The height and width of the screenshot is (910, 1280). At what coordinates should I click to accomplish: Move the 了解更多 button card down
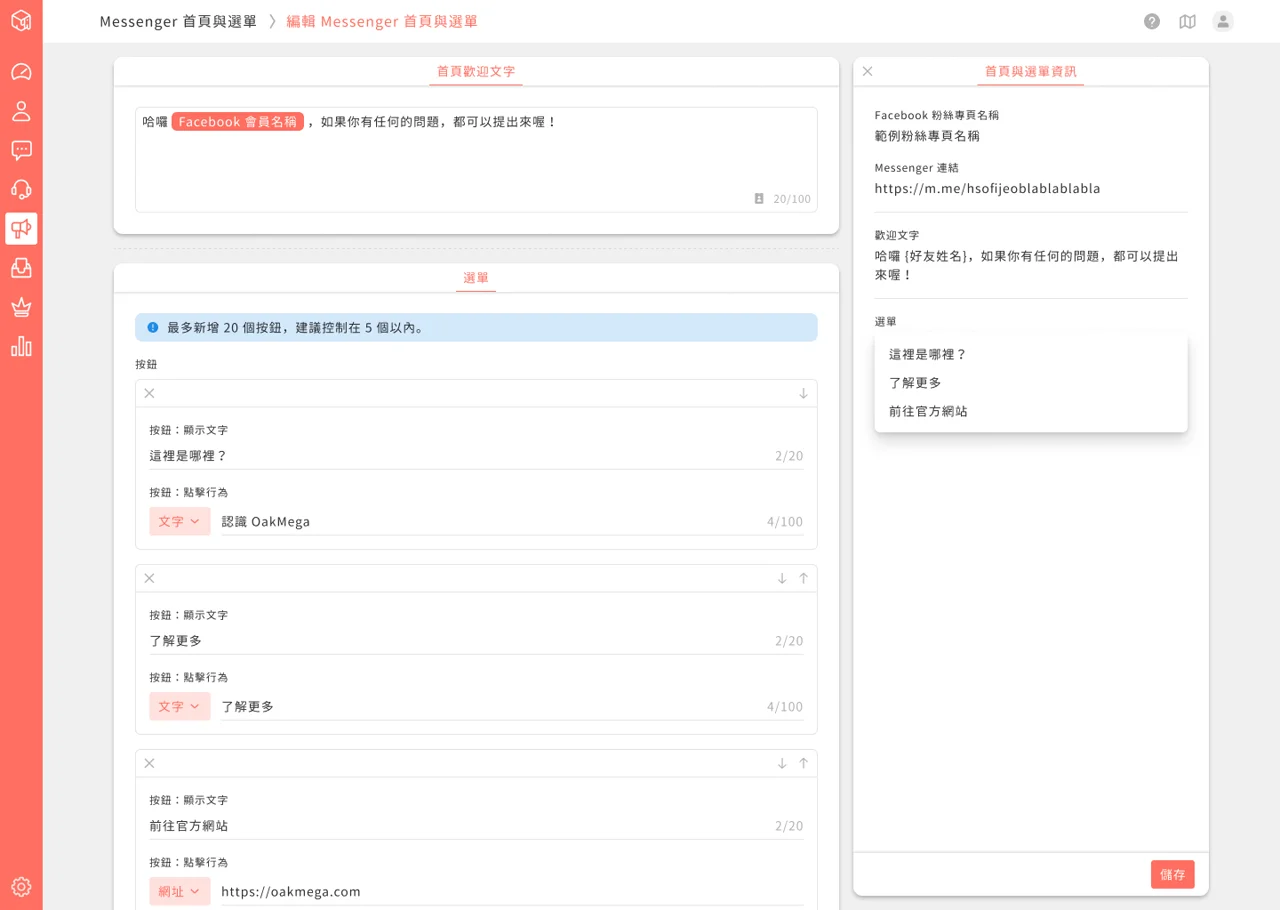782,578
